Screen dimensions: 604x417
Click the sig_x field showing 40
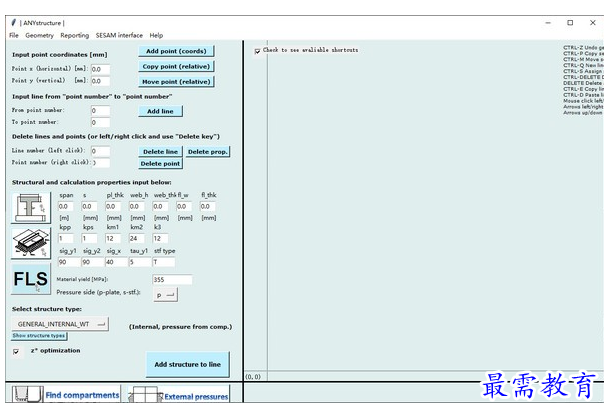point(116,262)
